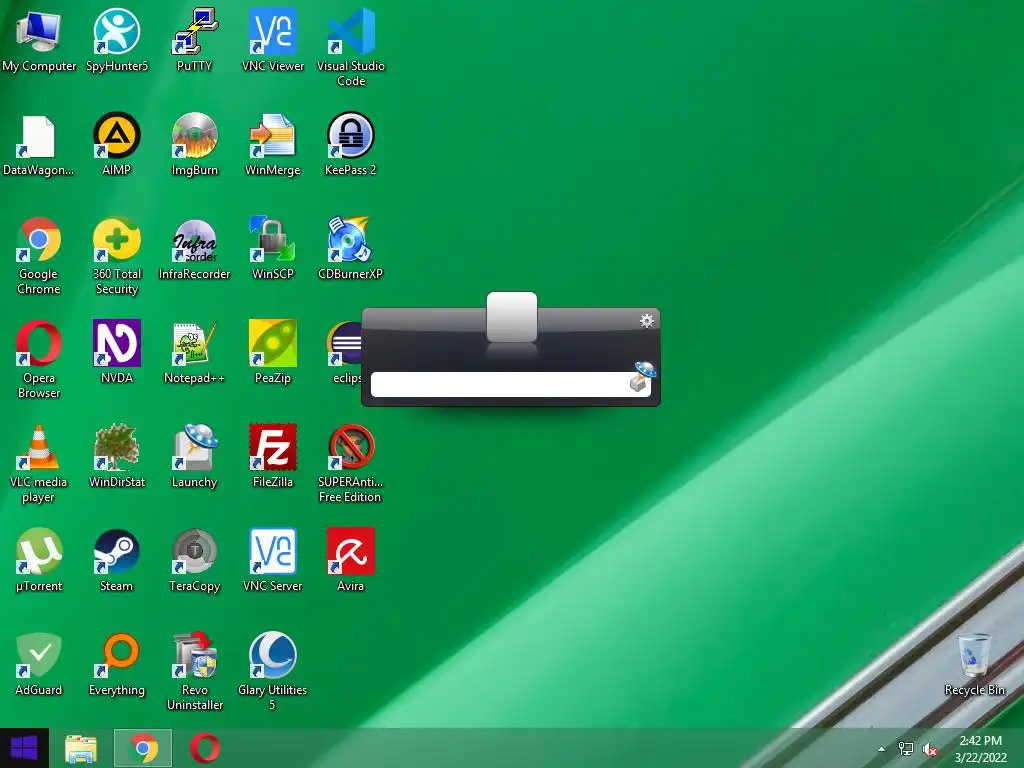Select the TeraCopy desktop shortcut

(195, 560)
